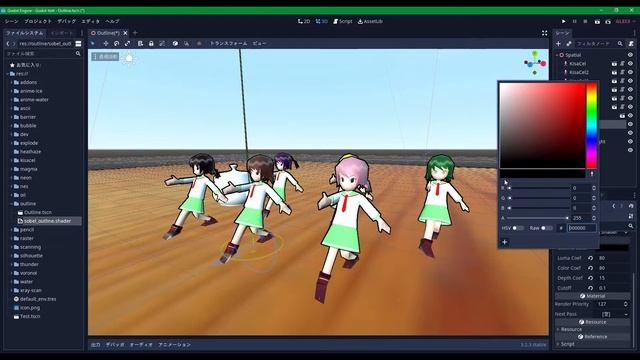
Task: Reset the Depth Coef value
Action: coord(591,278)
